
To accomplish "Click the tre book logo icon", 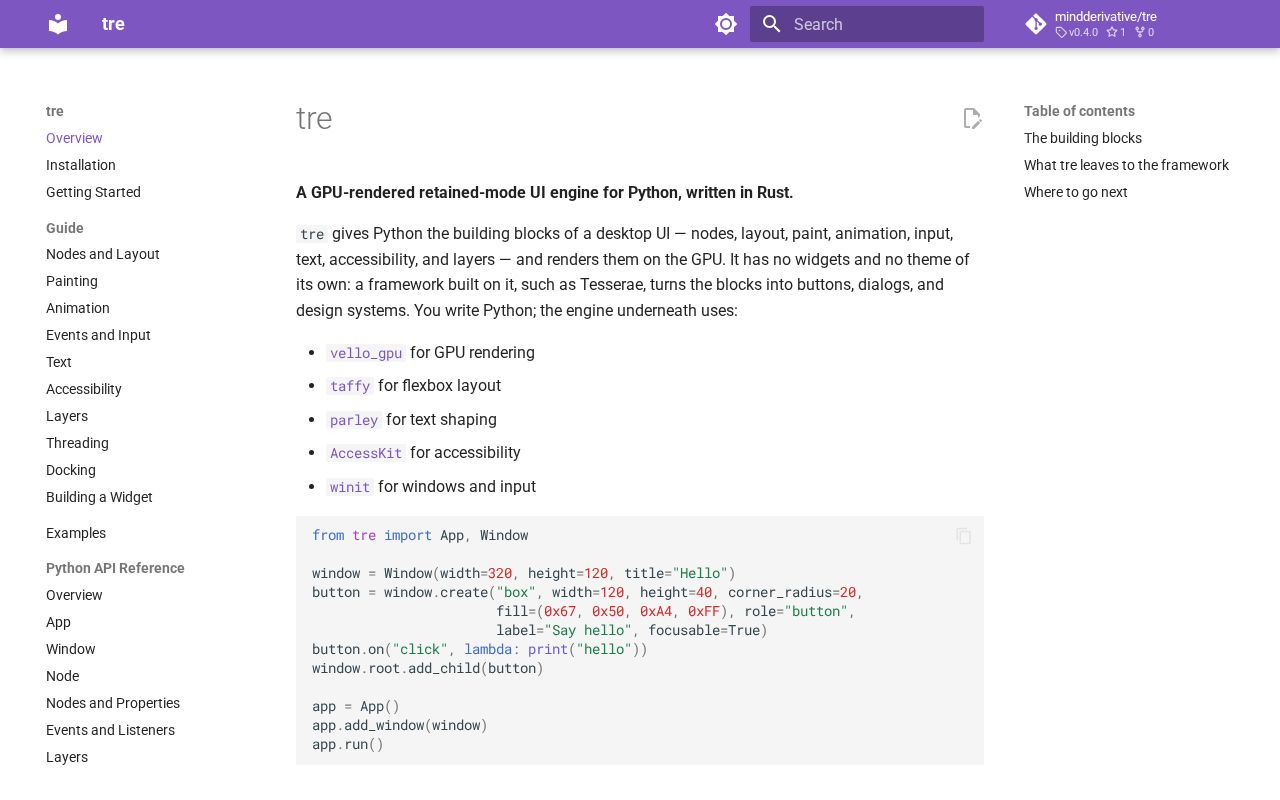I will (58, 24).
